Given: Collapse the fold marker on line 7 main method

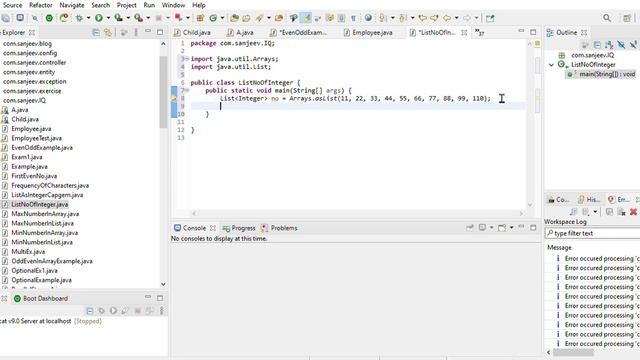Looking at the screenshot, I should pos(187,91).
